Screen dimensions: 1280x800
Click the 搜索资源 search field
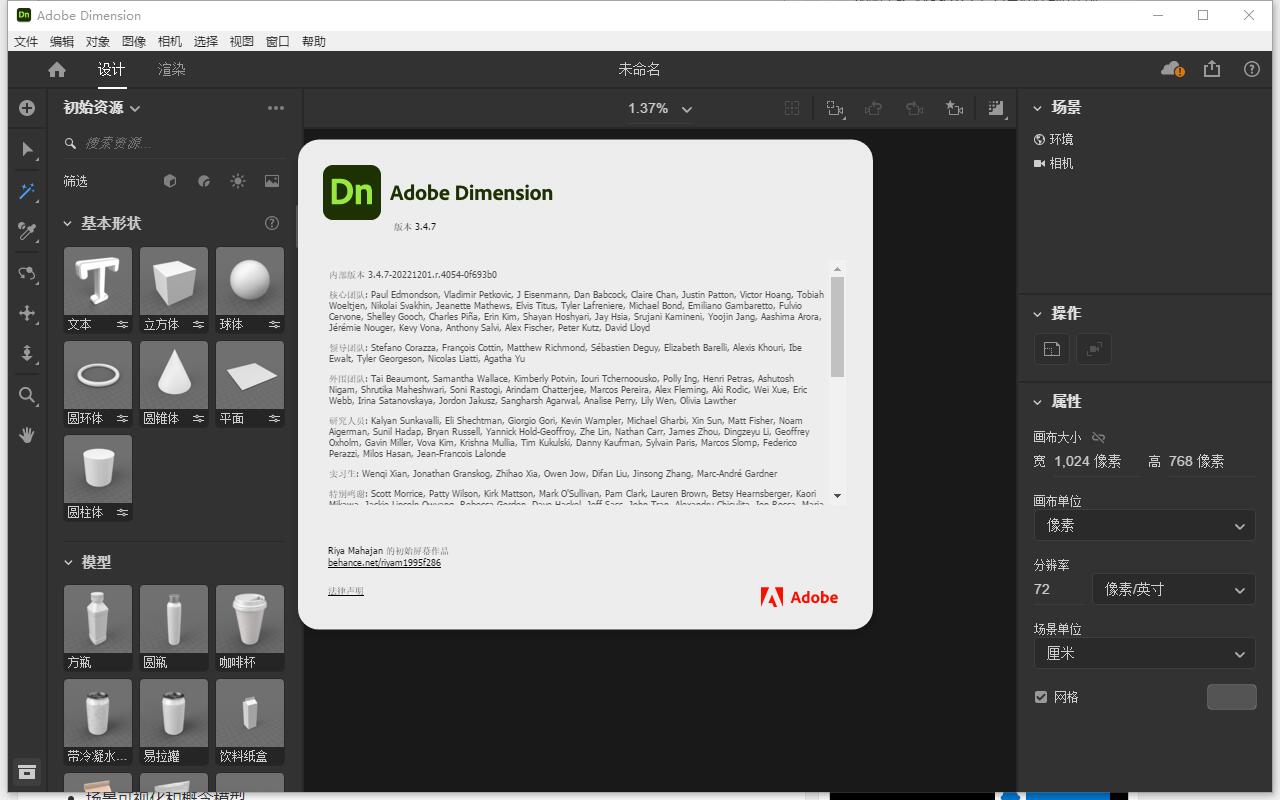pyautogui.click(x=175, y=143)
